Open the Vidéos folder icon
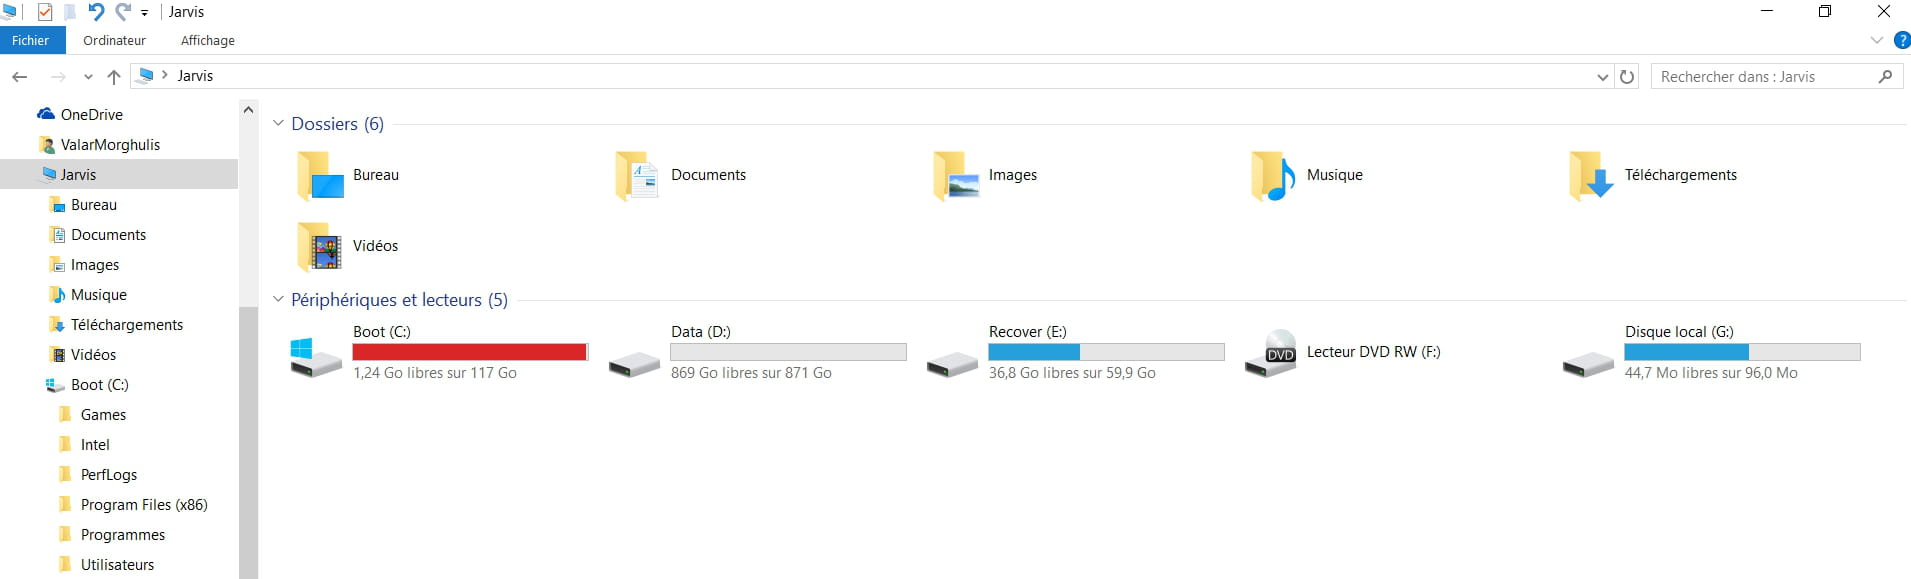The image size is (1911, 579). tap(320, 247)
